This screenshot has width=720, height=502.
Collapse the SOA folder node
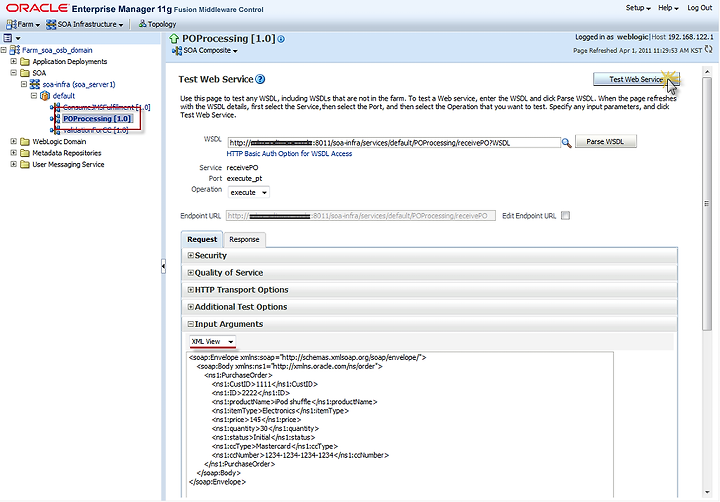[14, 73]
